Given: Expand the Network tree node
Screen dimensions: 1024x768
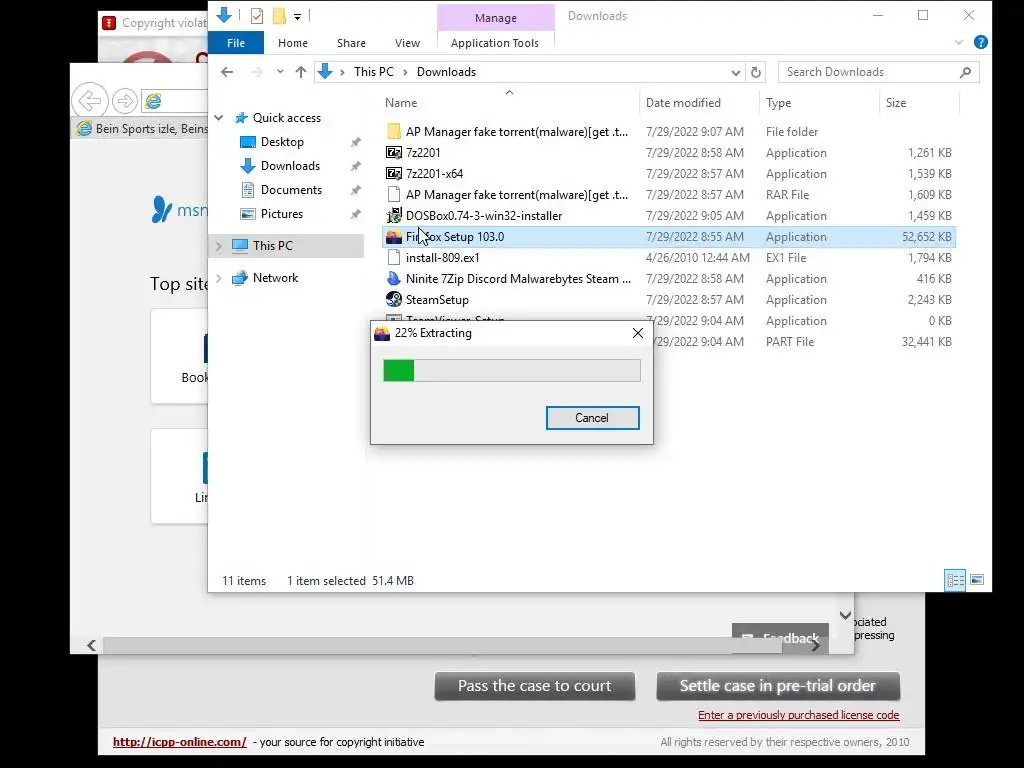Looking at the screenshot, I should click(219, 278).
